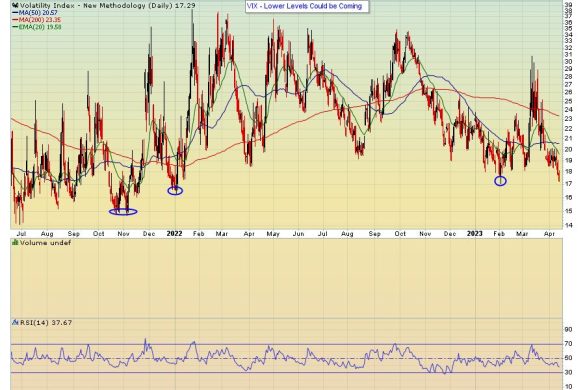Click the red MA(200) legend entry
Viewport: 585px width, 390px height.
(37, 20)
